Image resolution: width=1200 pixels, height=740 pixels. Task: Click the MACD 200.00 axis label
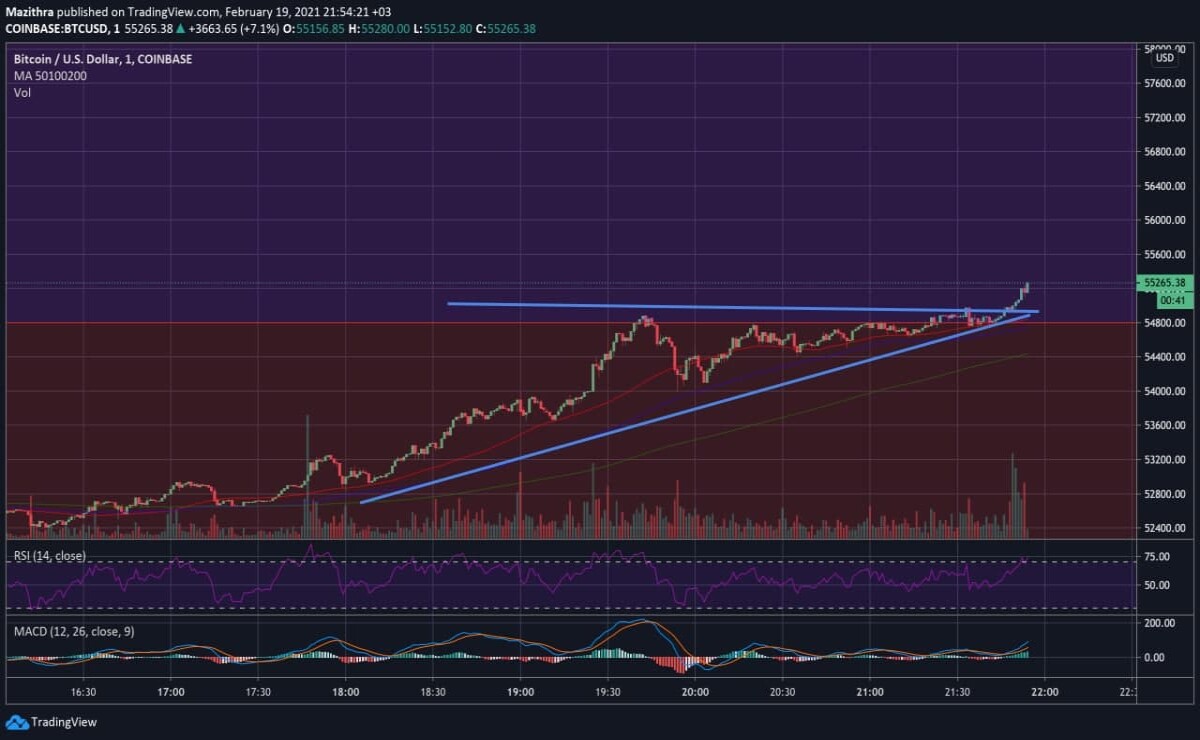click(x=1161, y=623)
